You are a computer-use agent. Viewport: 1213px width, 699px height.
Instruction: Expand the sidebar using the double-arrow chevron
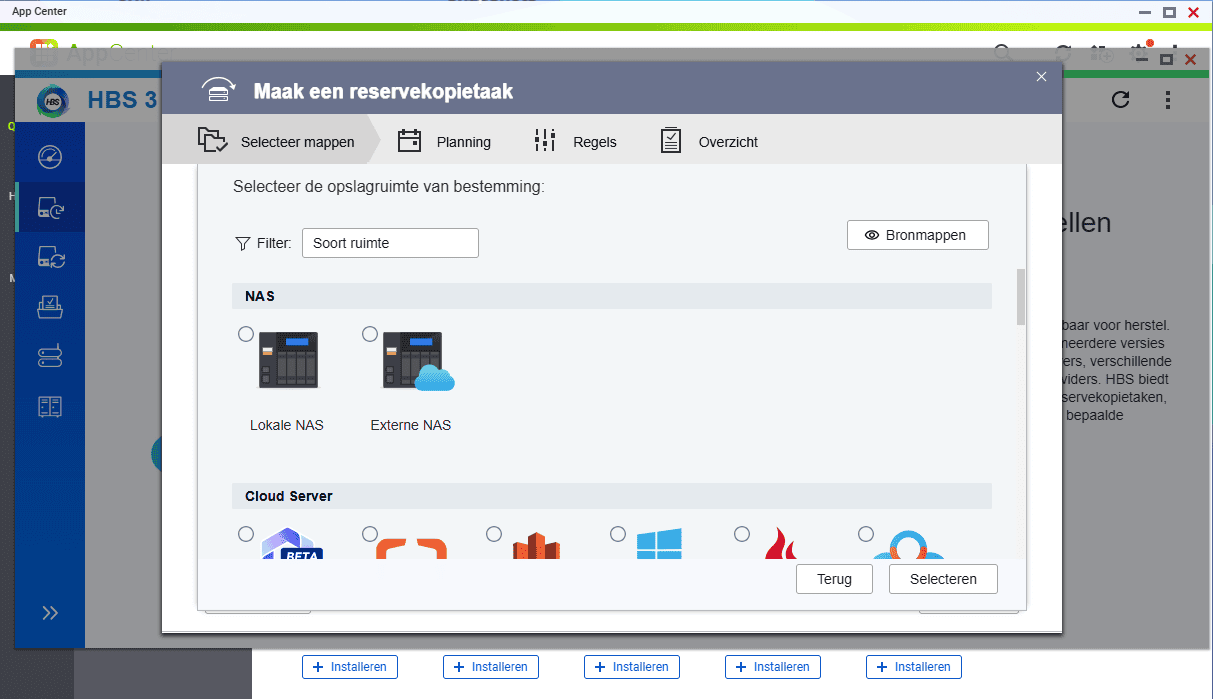tap(52, 612)
